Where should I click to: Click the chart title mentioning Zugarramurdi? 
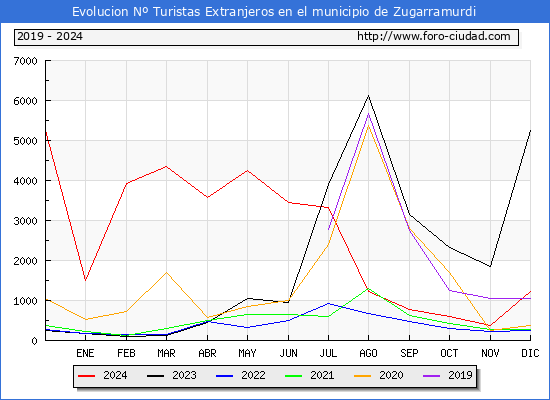[274, 12]
